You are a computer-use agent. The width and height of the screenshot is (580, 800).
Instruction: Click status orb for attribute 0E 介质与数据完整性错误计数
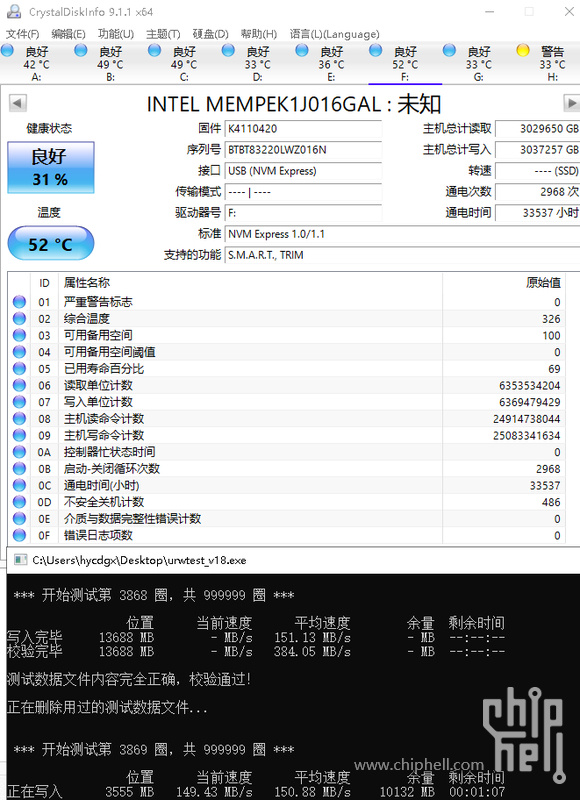(x=19, y=519)
